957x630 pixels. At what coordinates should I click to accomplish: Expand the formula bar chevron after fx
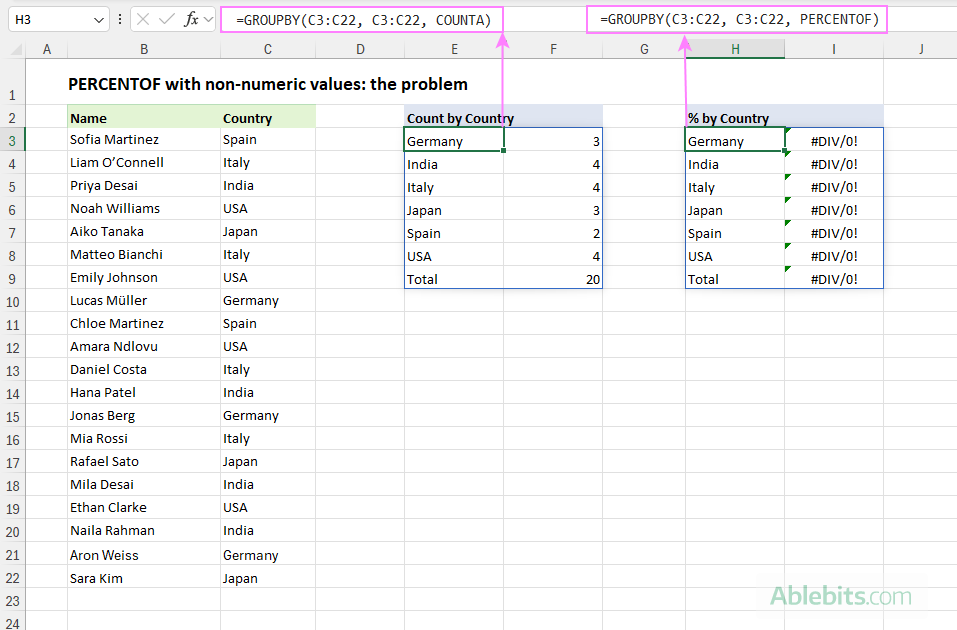coord(208,19)
